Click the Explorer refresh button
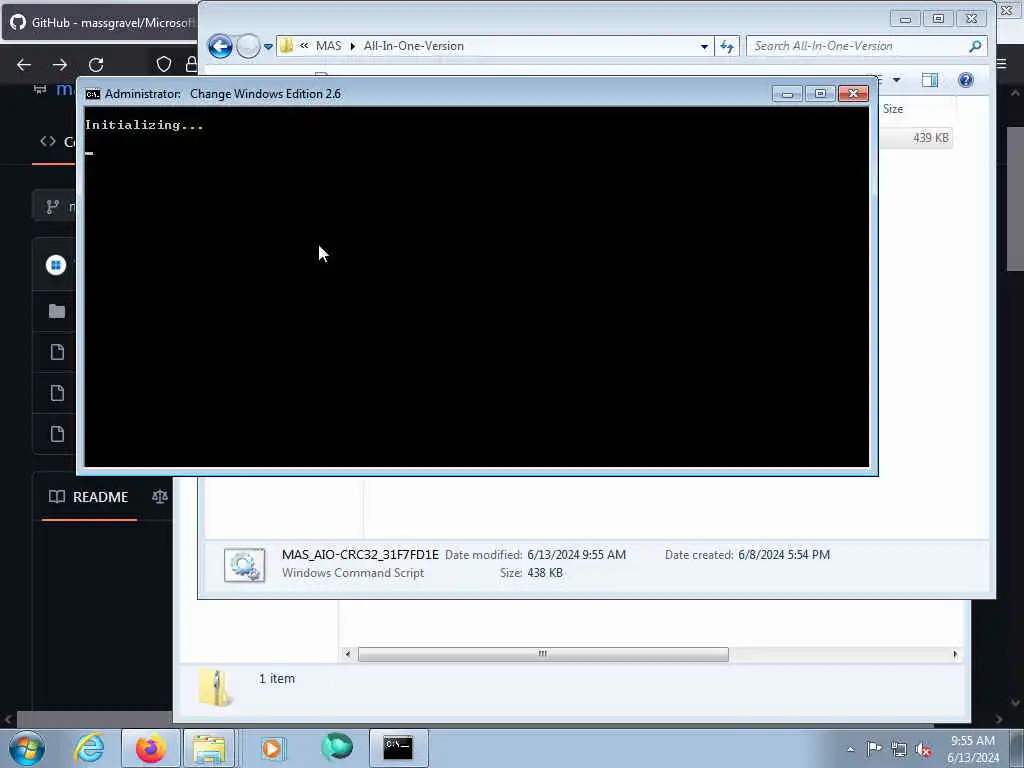The height and width of the screenshot is (768, 1024). 727,46
